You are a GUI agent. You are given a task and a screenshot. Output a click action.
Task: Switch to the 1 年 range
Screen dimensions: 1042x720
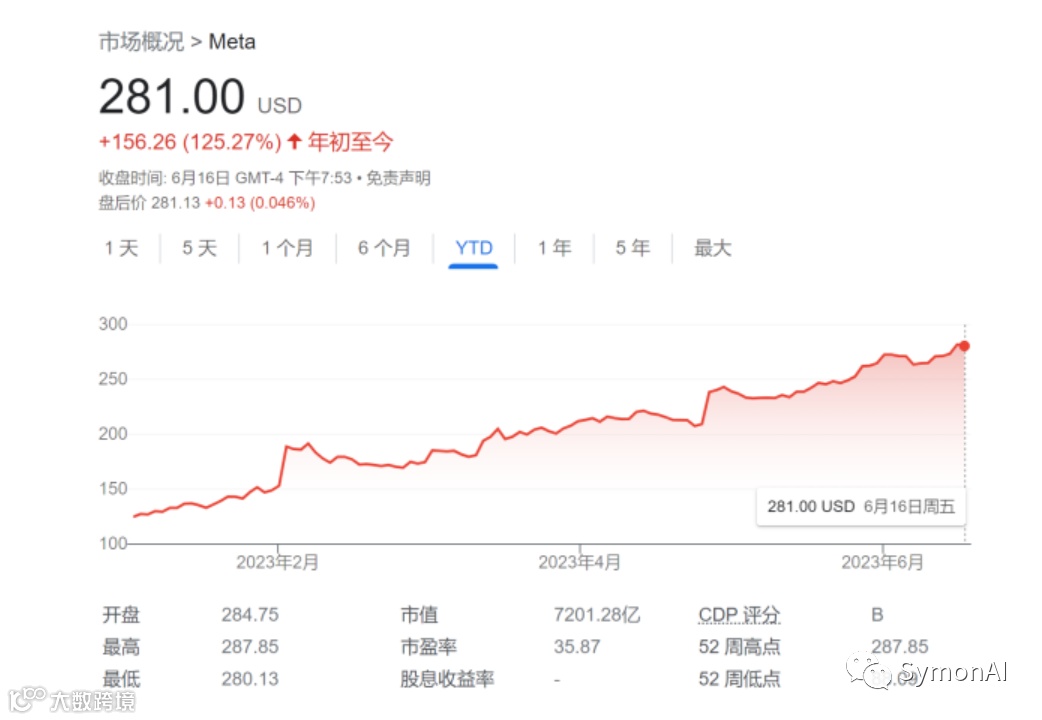click(x=554, y=248)
